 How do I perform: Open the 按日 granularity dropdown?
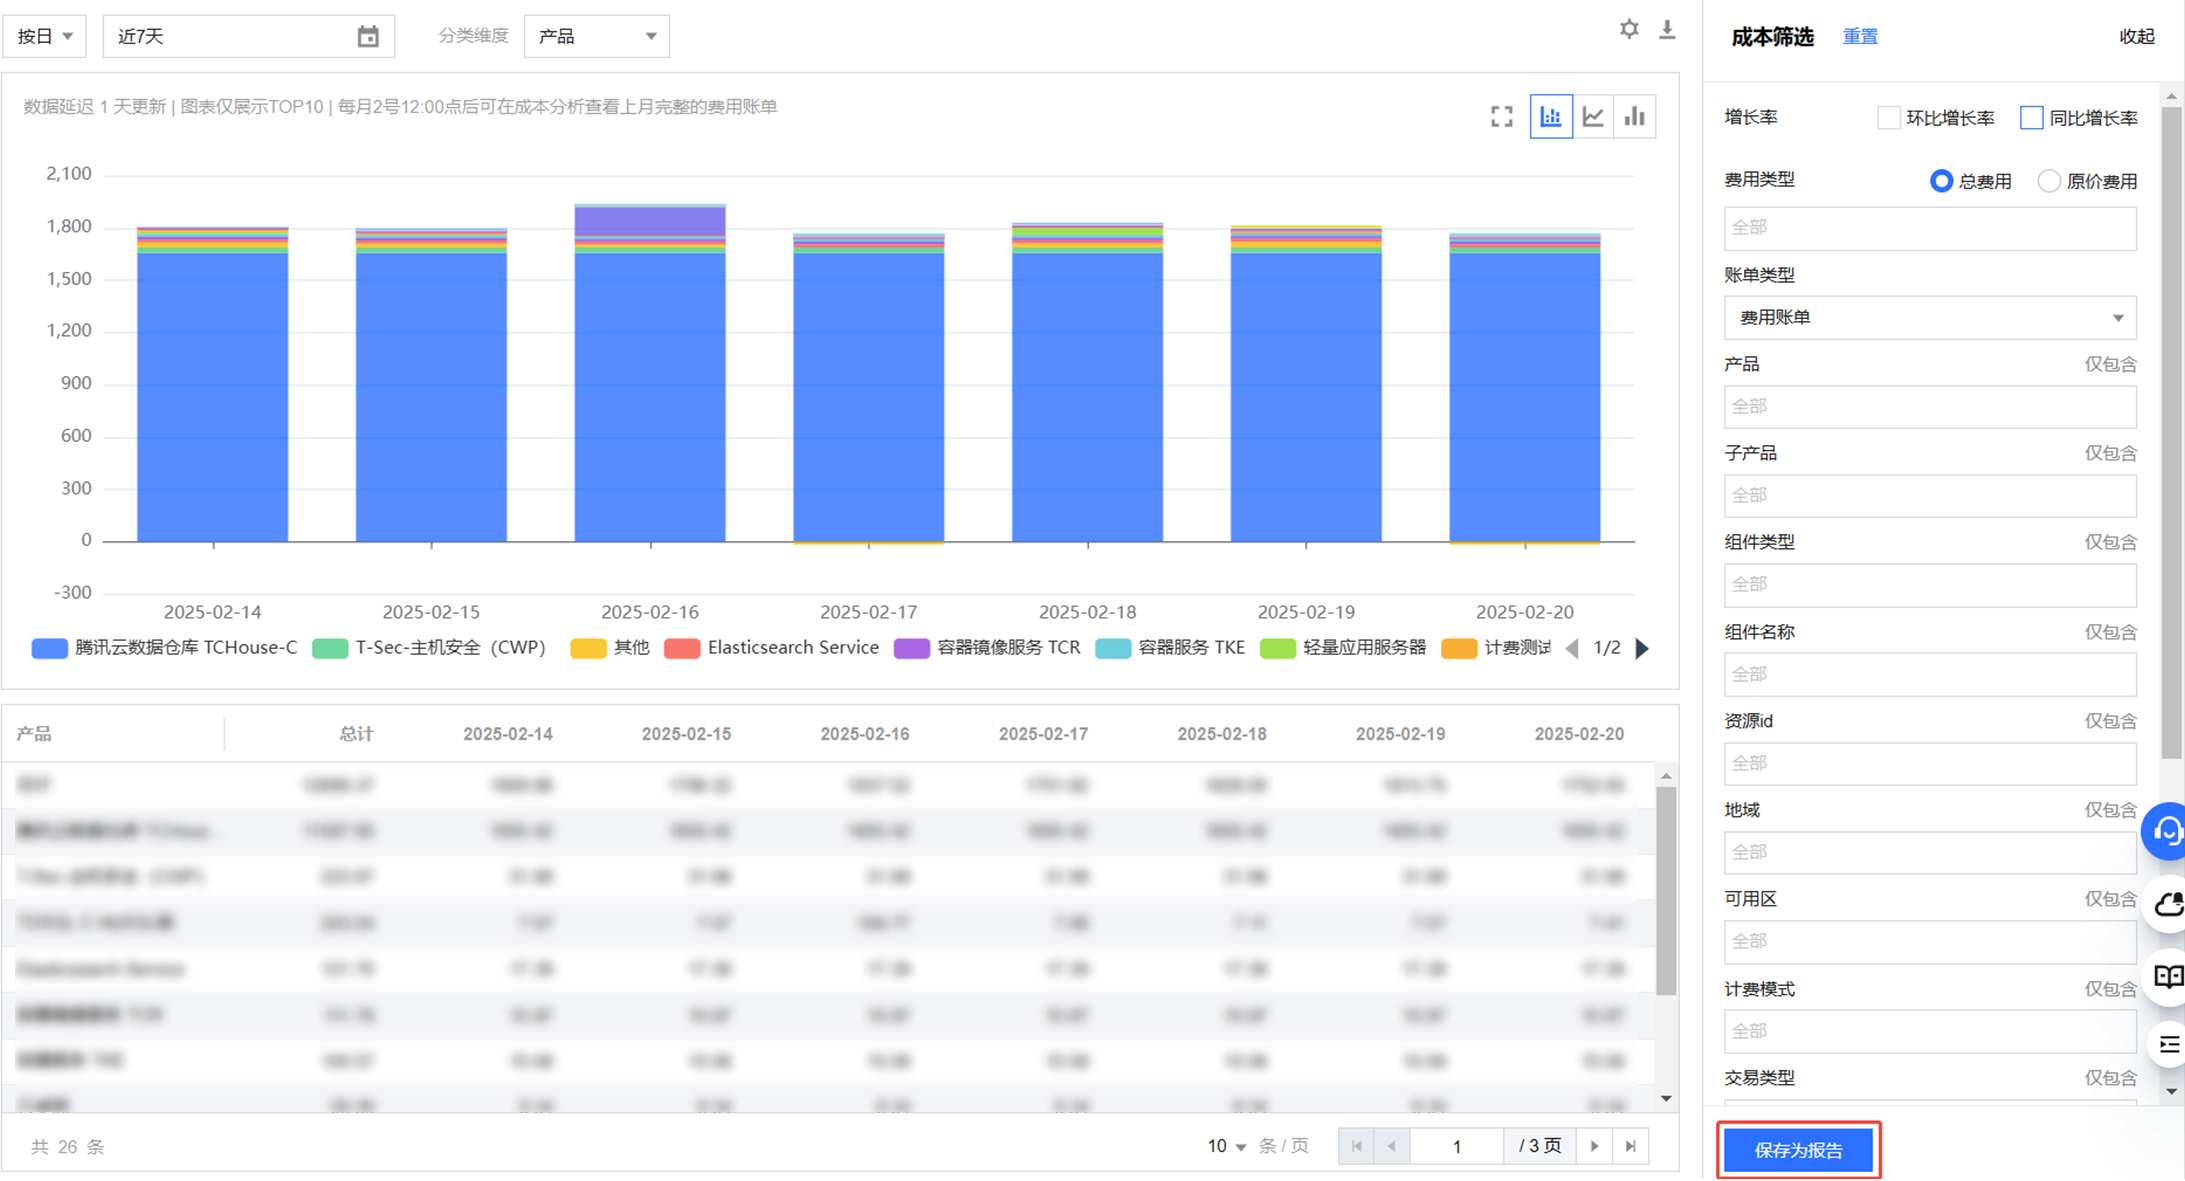tap(44, 36)
